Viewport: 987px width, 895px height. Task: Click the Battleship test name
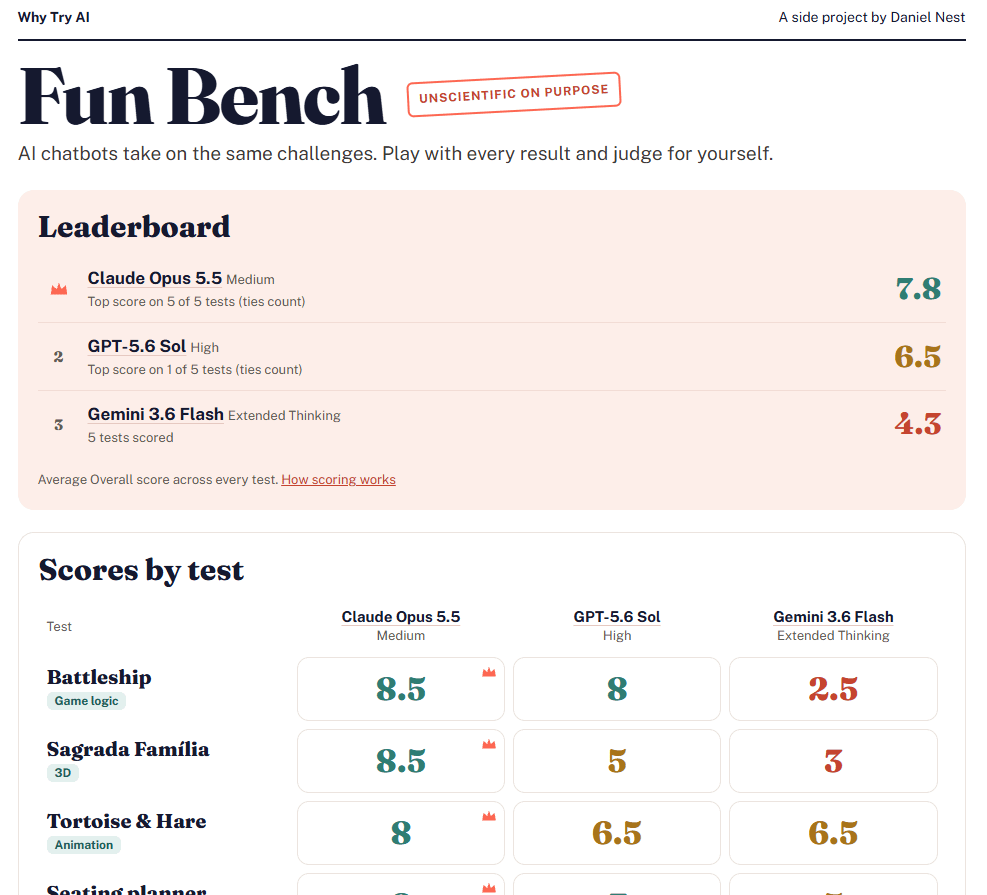point(99,677)
